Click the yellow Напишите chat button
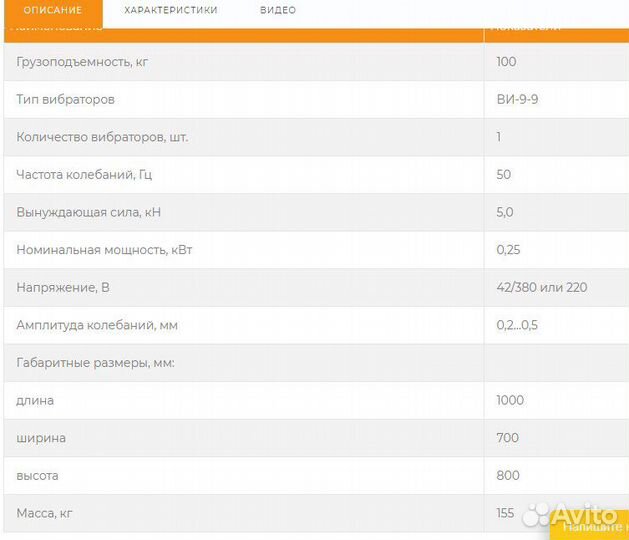Image resolution: width=629 pixels, height=540 pixels. [590, 527]
